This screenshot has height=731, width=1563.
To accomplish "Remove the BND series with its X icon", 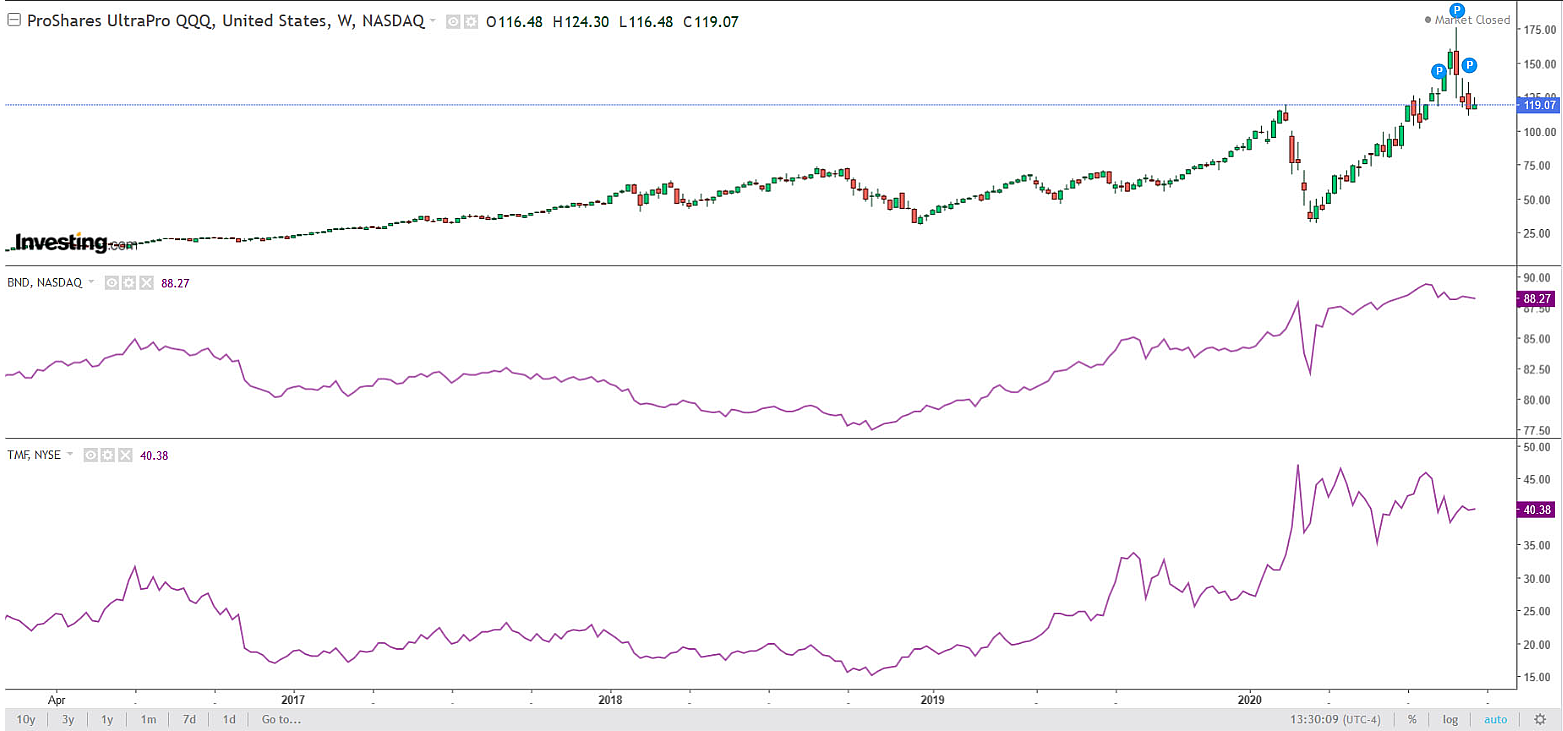I will (146, 283).
